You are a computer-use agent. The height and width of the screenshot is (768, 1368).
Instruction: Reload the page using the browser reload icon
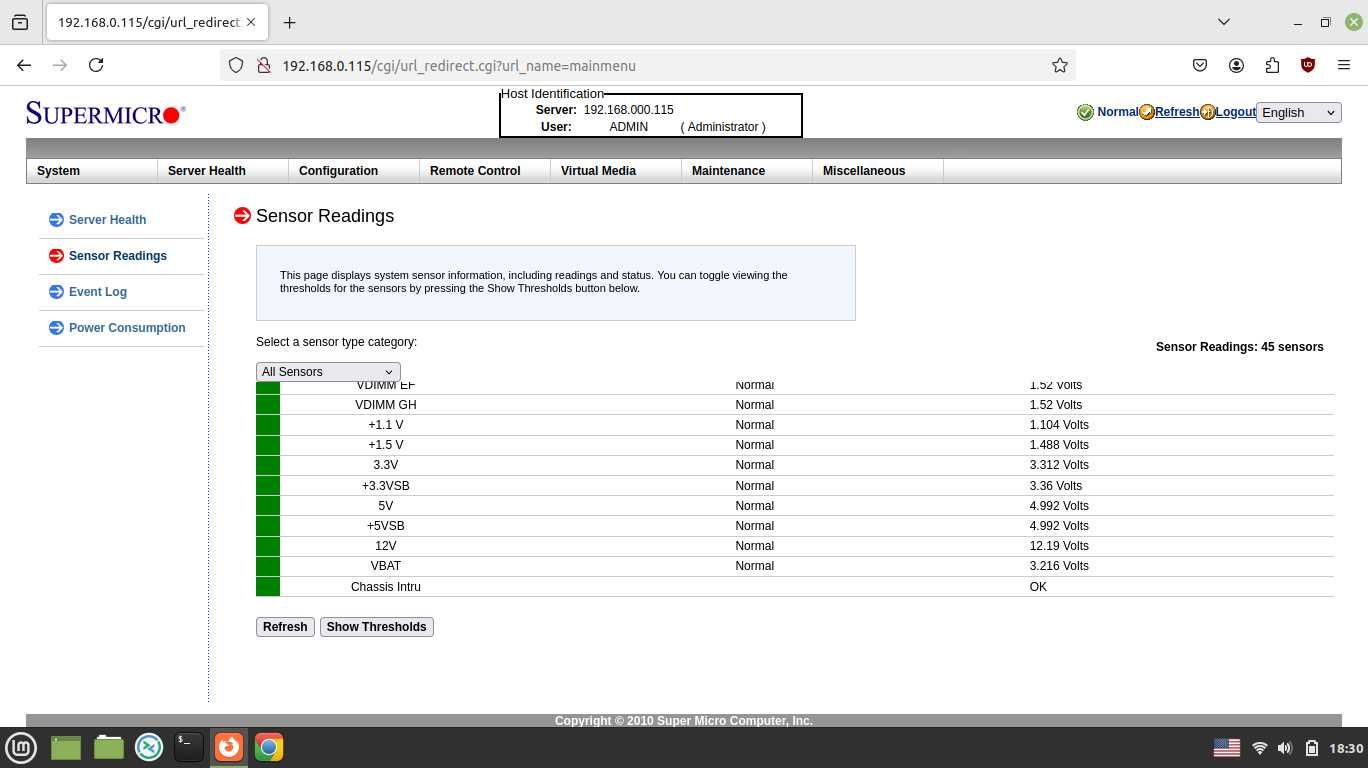(96, 65)
